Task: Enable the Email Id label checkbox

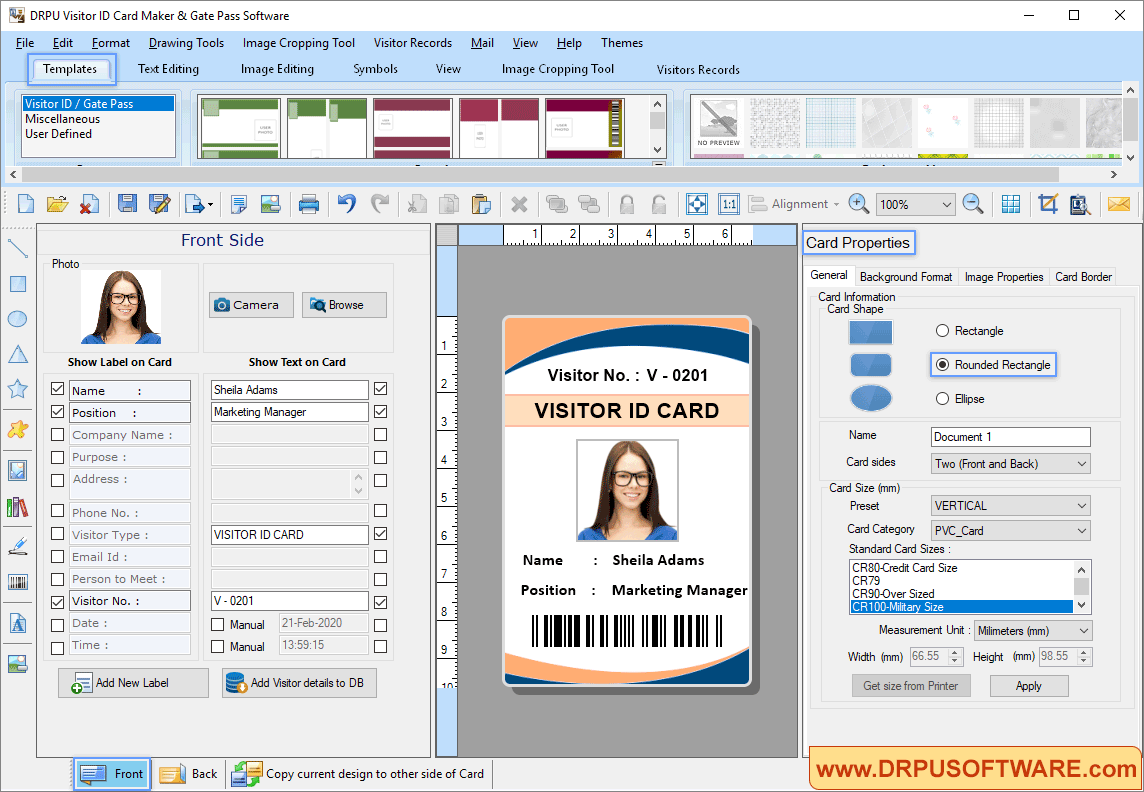Action: [58, 556]
